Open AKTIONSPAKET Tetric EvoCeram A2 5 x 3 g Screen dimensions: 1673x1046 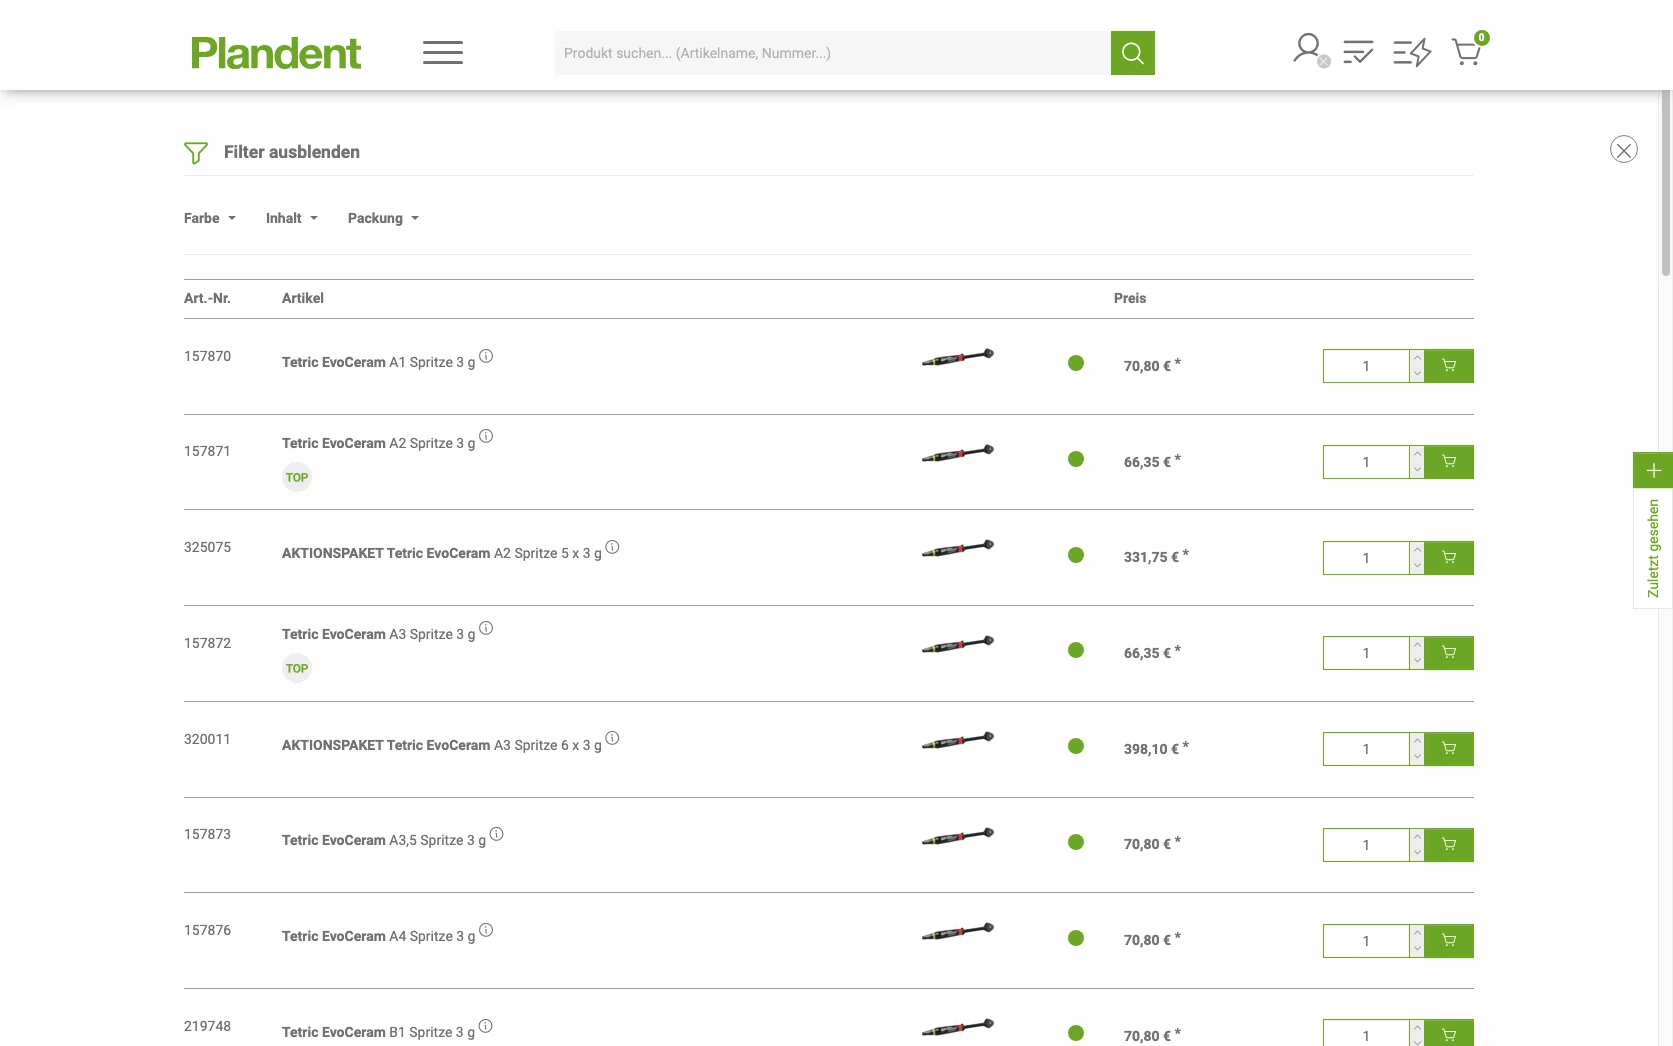pos(442,553)
